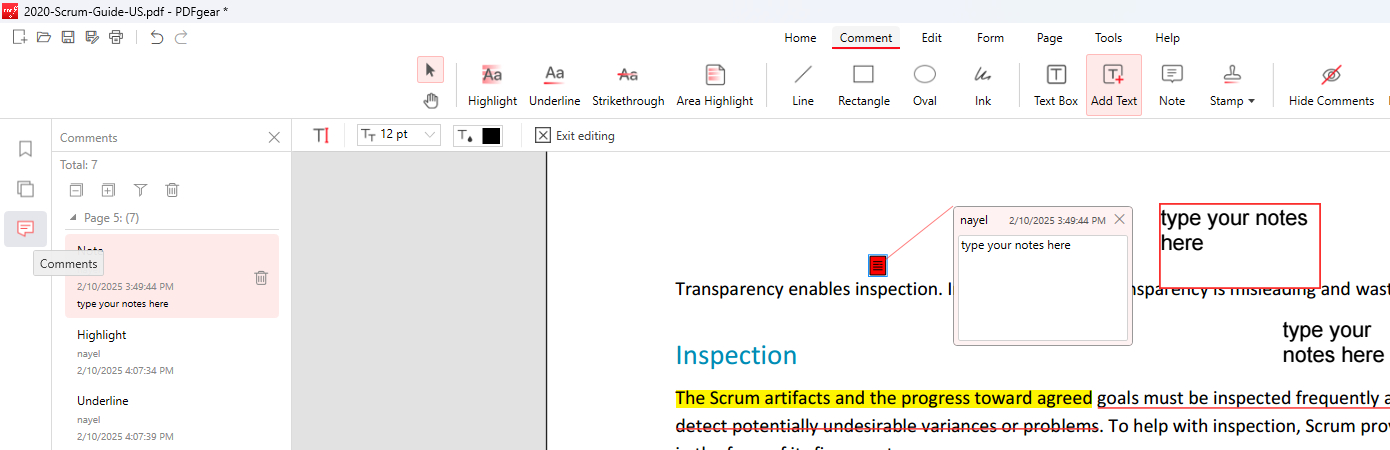Print the document

coord(116,37)
